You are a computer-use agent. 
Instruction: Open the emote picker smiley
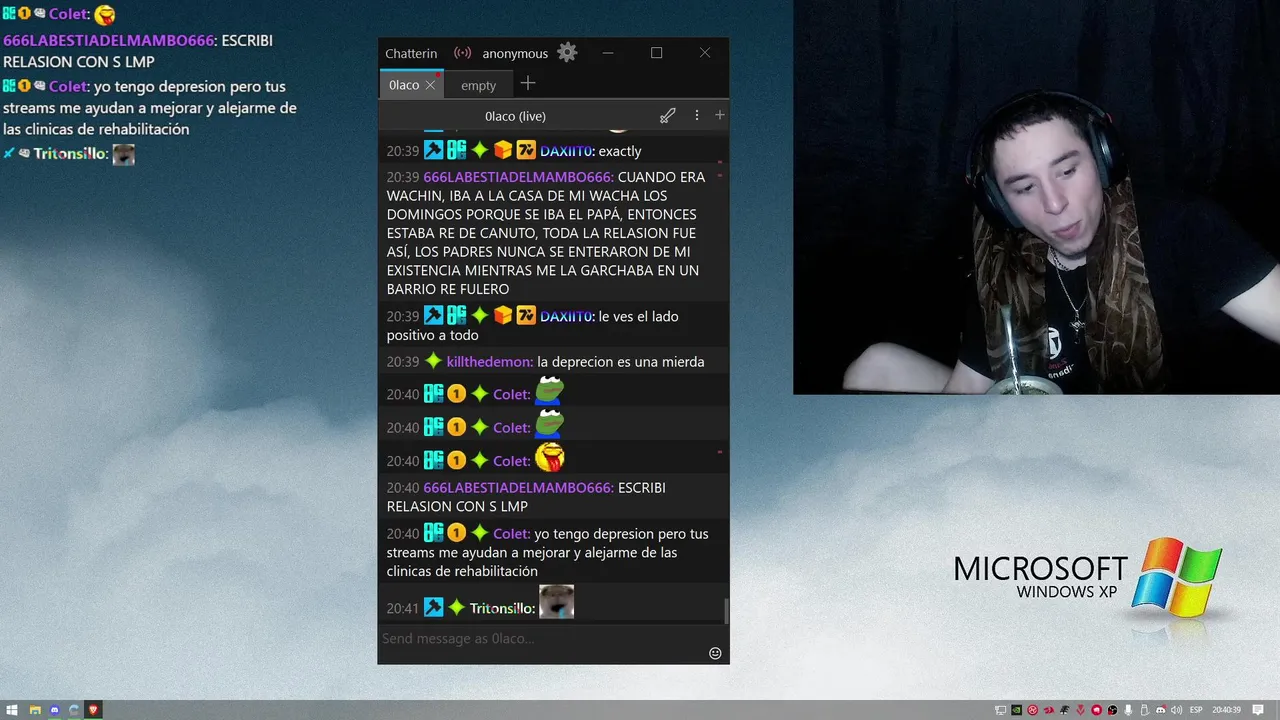point(715,653)
